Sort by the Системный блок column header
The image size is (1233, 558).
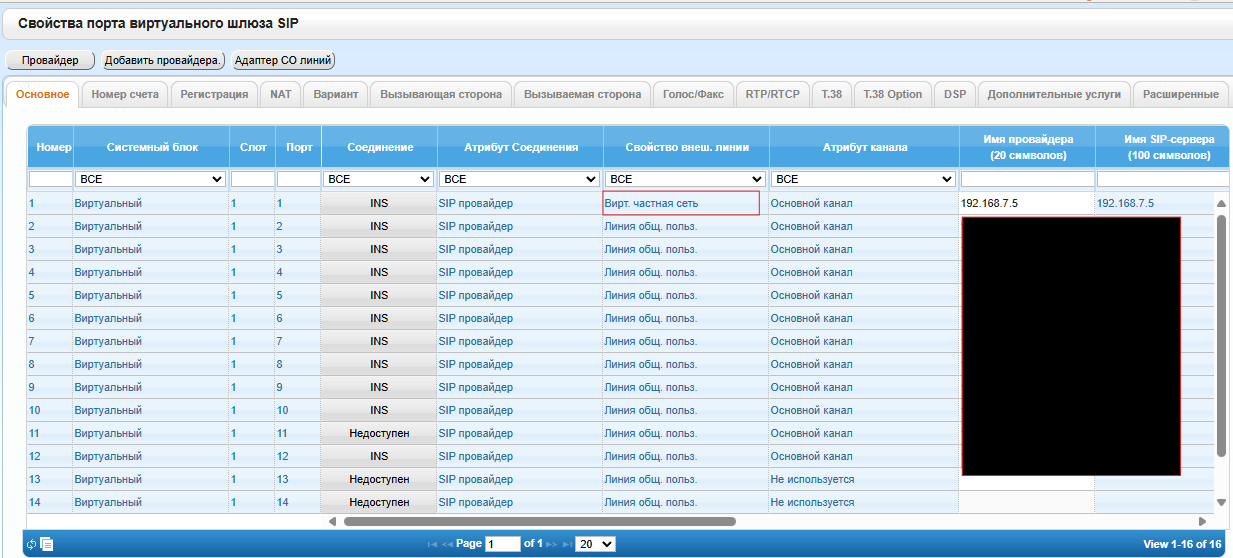(x=151, y=147)
